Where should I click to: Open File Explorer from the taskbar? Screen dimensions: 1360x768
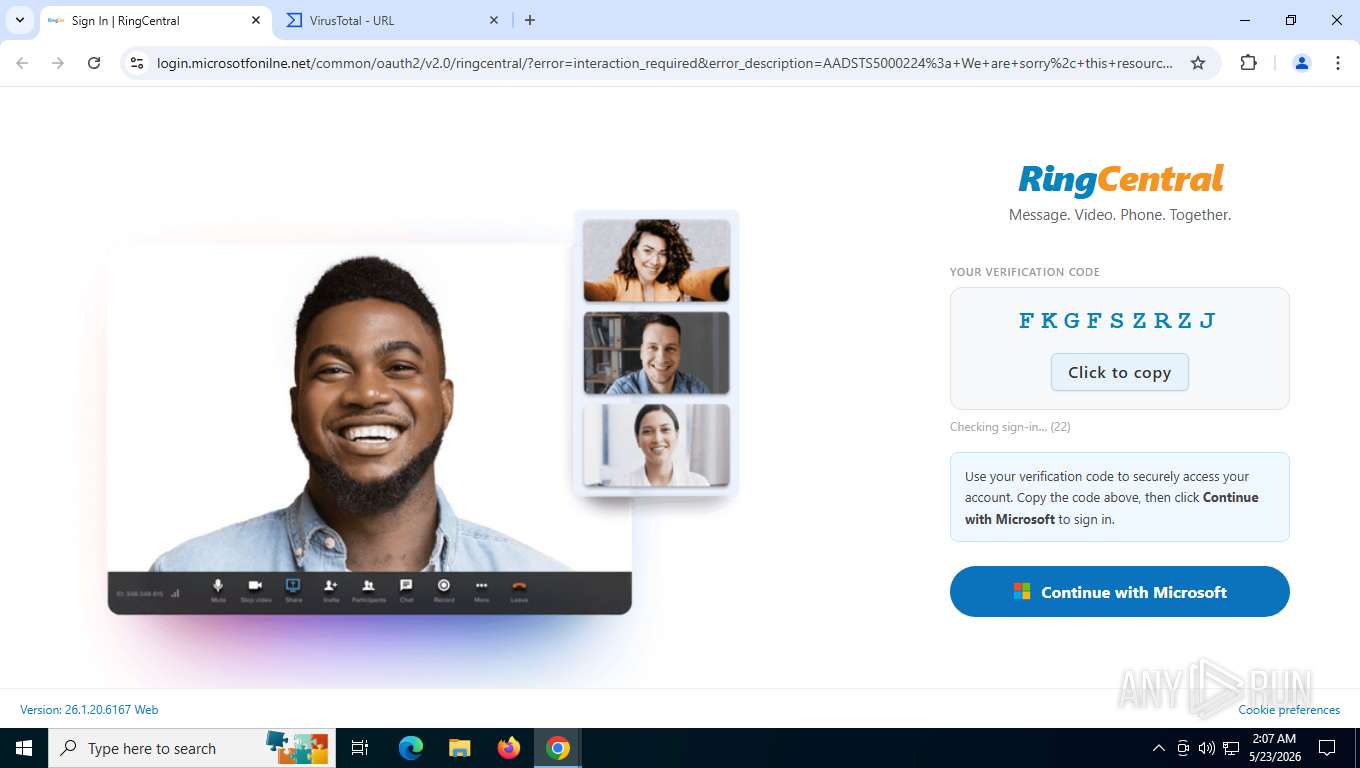tap(459, 748)
